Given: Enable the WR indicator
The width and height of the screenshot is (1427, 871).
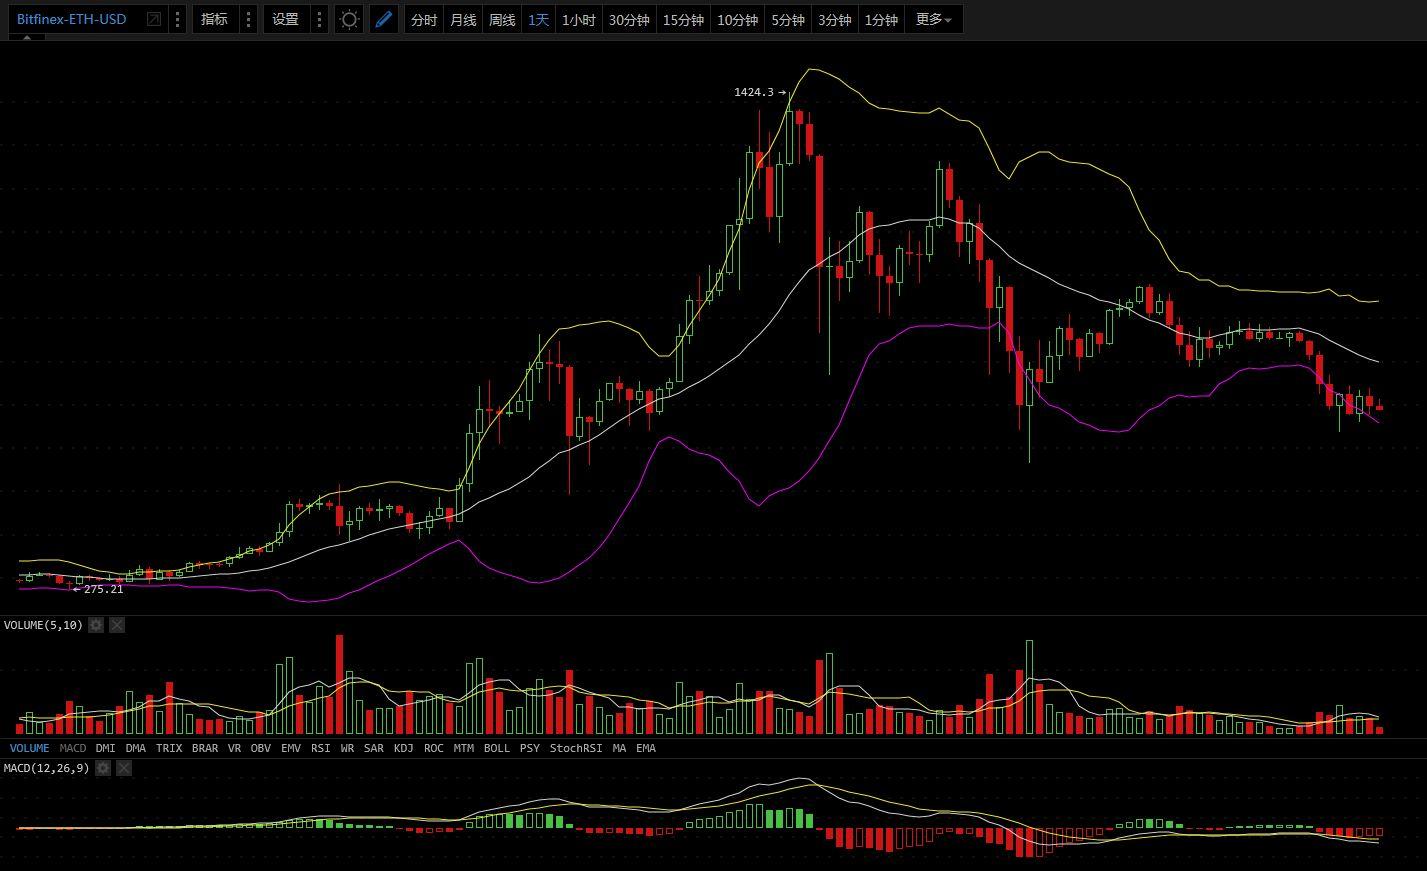Looking at the screenshot, I should point(347,748).
